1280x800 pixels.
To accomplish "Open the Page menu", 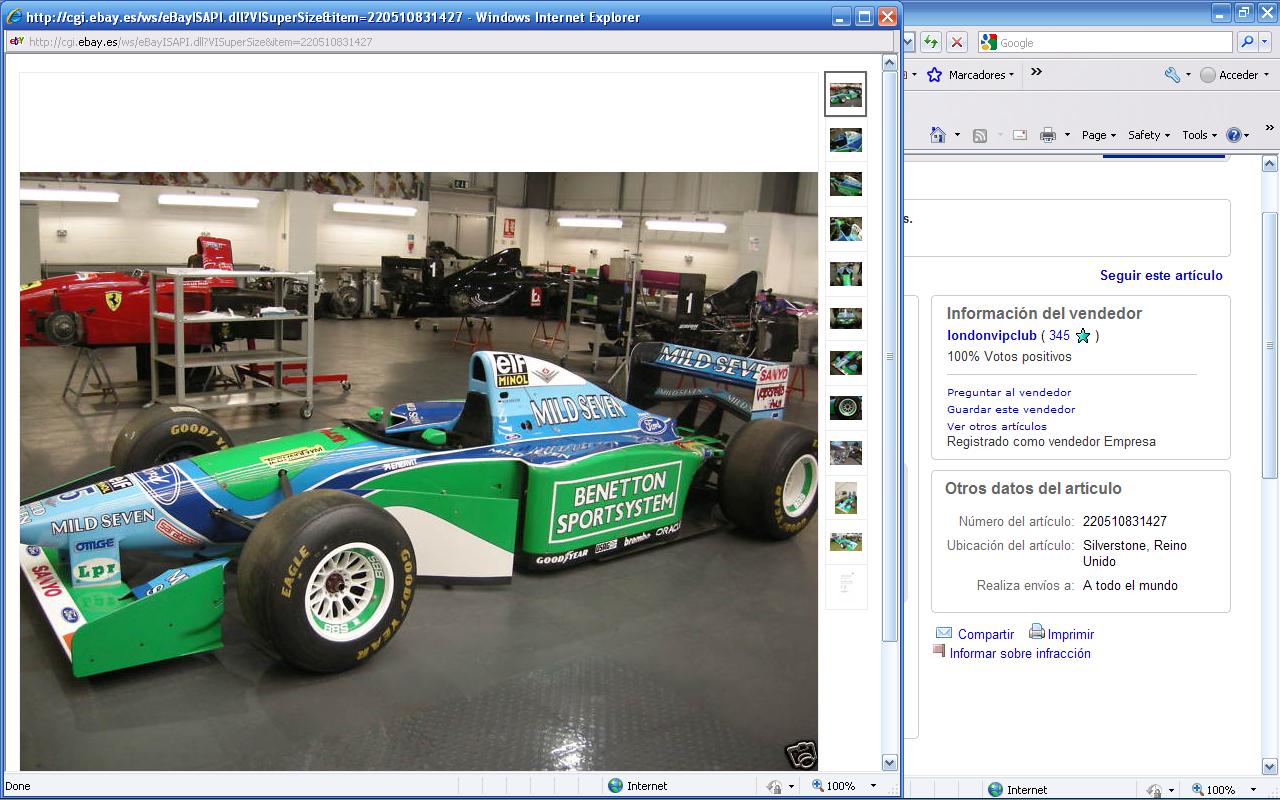I will tap(1098, 135).
